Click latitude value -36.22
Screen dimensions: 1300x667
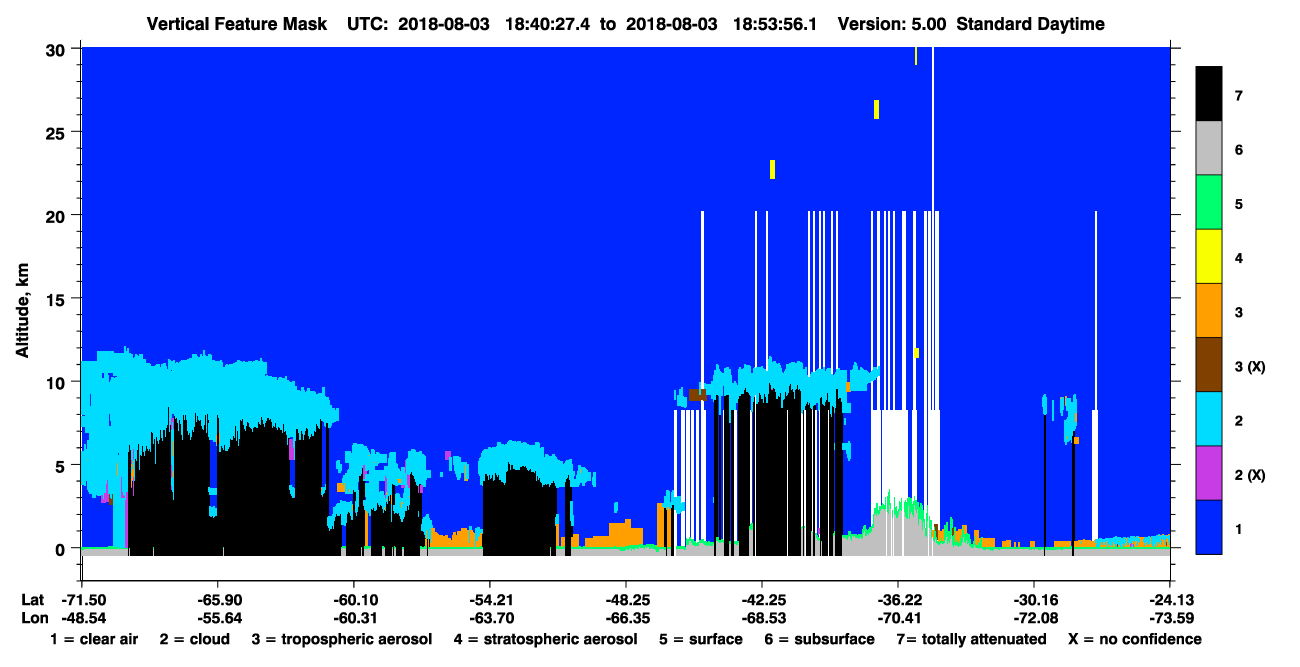coord(898,600)
